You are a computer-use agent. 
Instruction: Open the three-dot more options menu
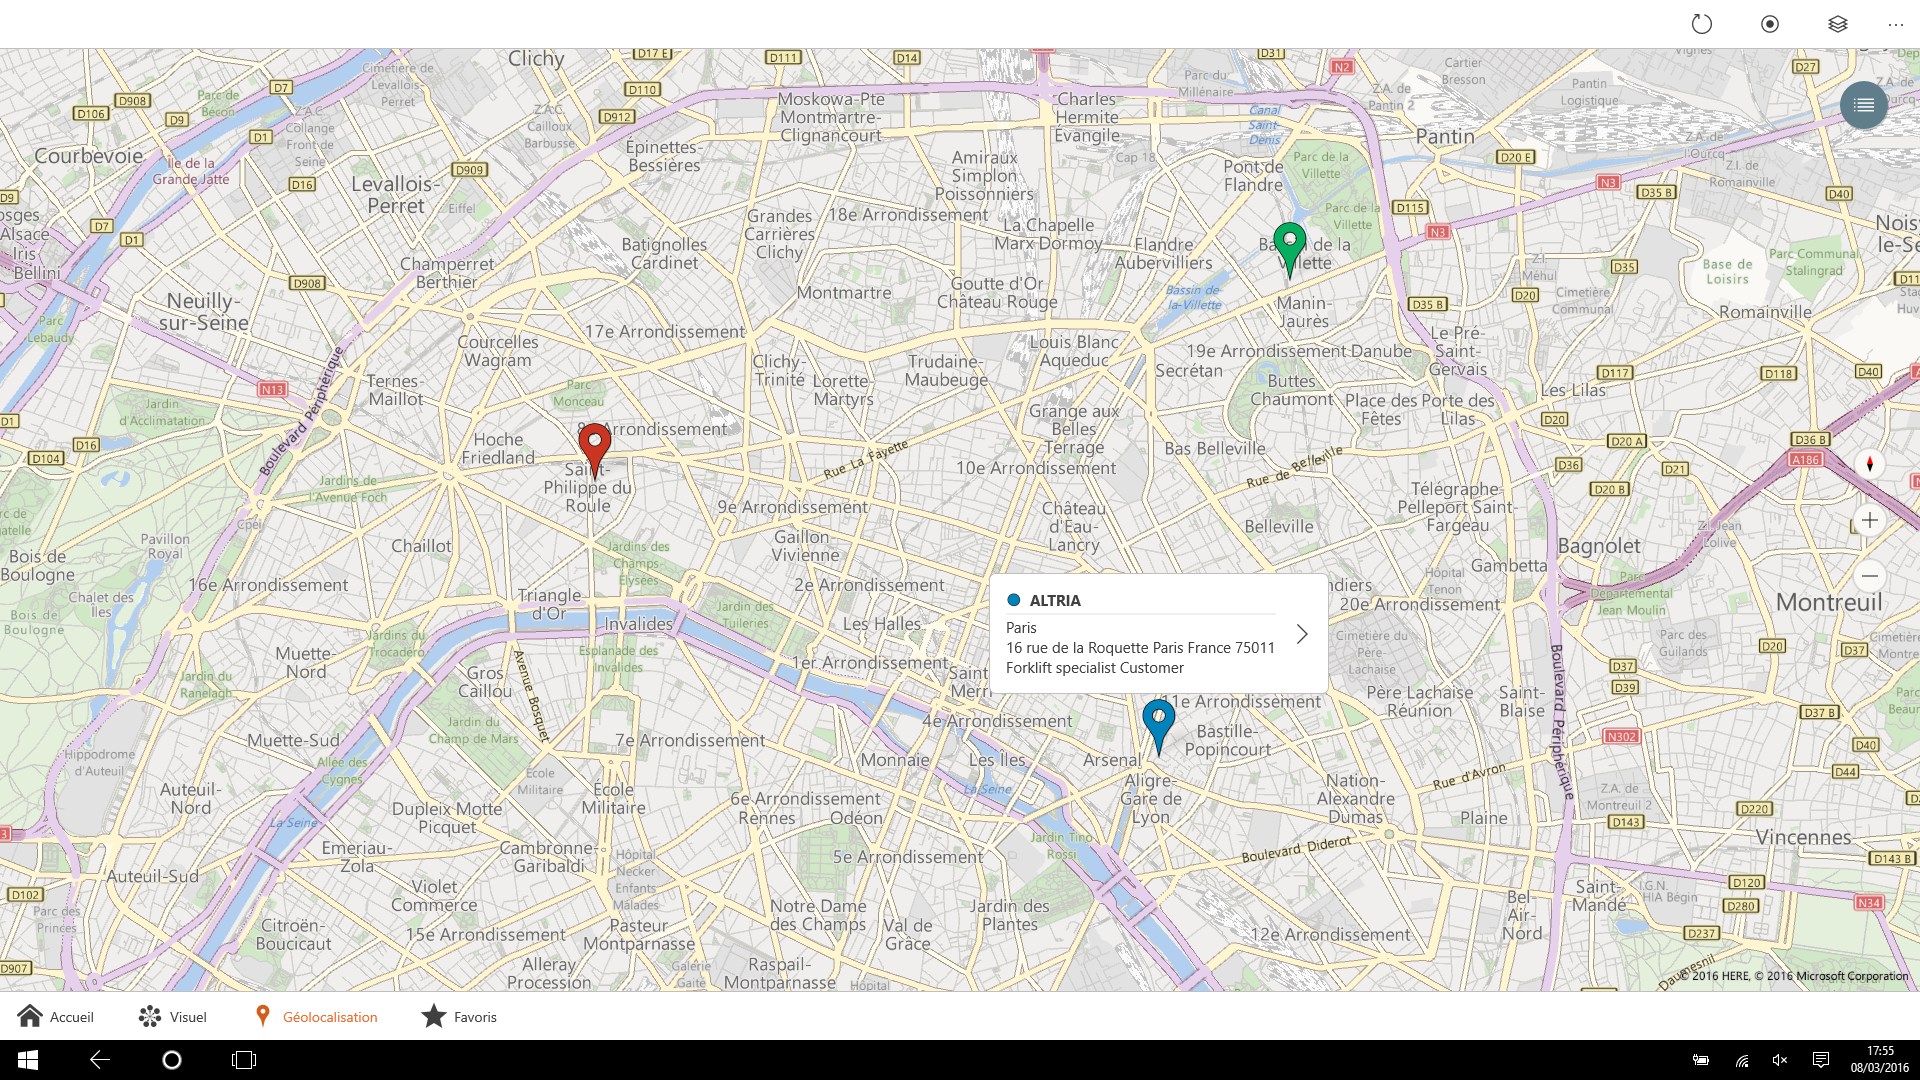[x=1896, y=24]
